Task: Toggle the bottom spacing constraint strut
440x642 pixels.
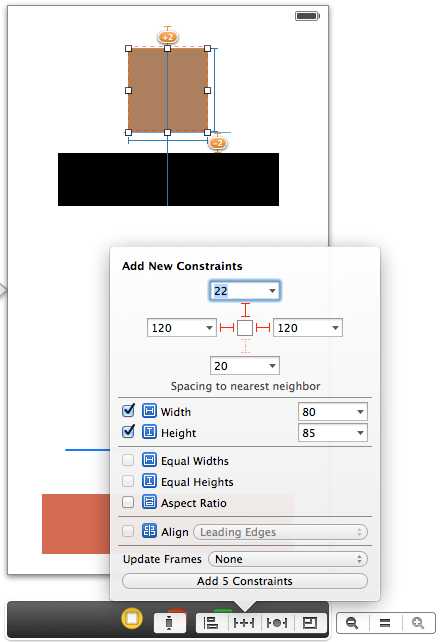Action: 245,347
